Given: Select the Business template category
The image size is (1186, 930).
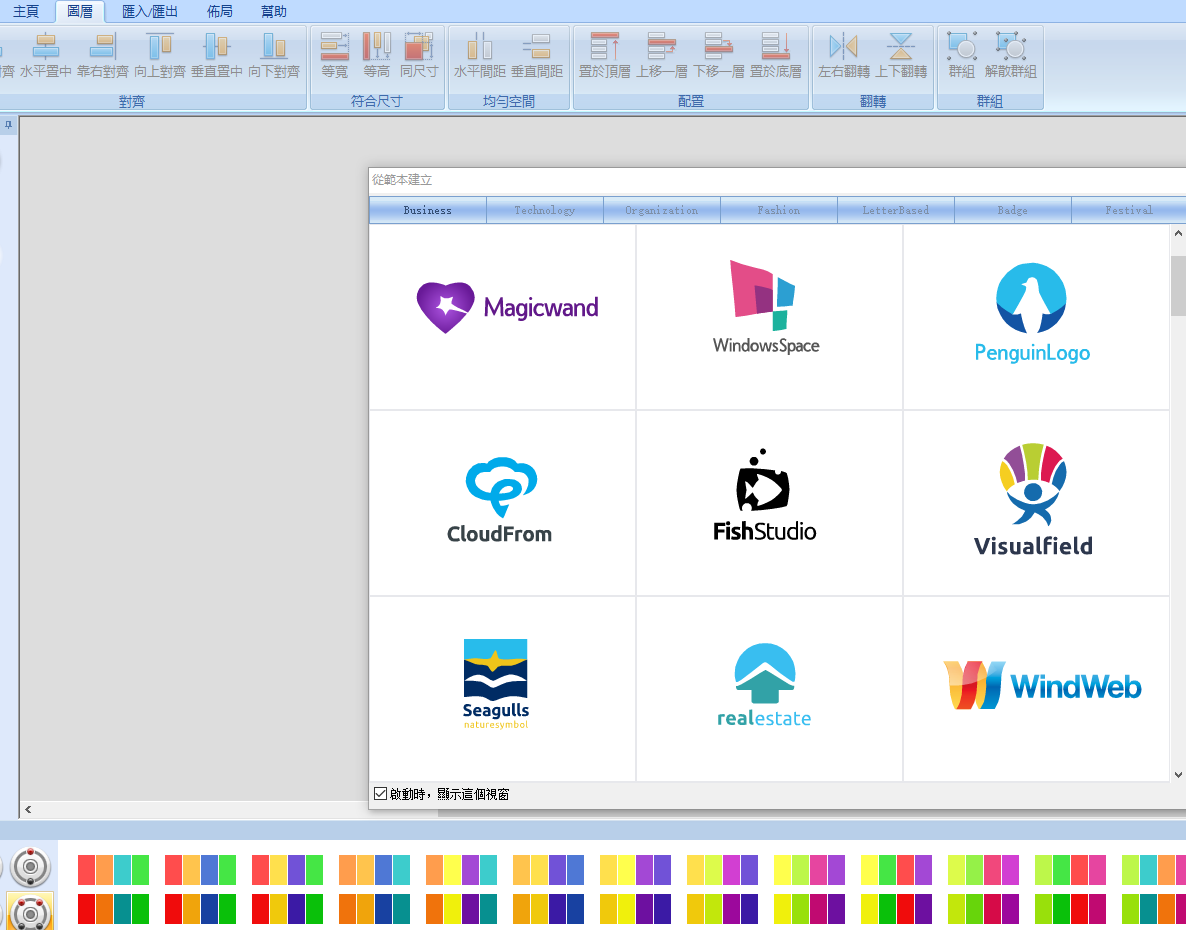Looking at the screenshot, I should 427,210.
